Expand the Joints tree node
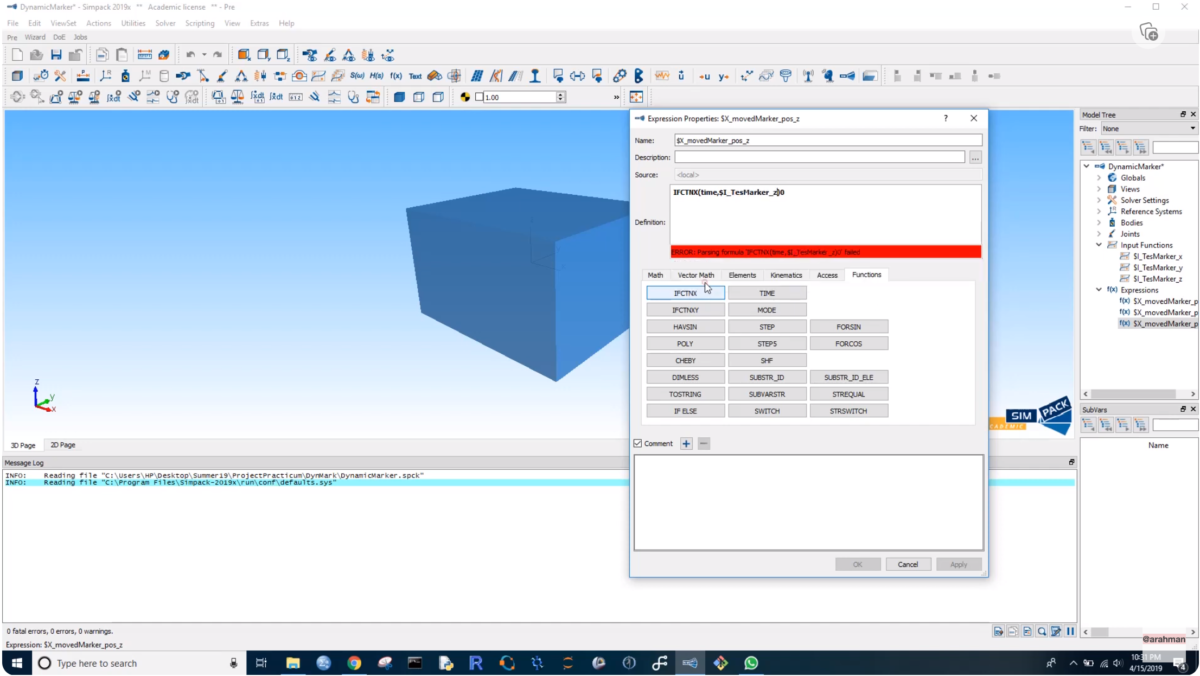Image resolution: width=1200 pixels, height=676 pixels. [x=1099, y=234]
